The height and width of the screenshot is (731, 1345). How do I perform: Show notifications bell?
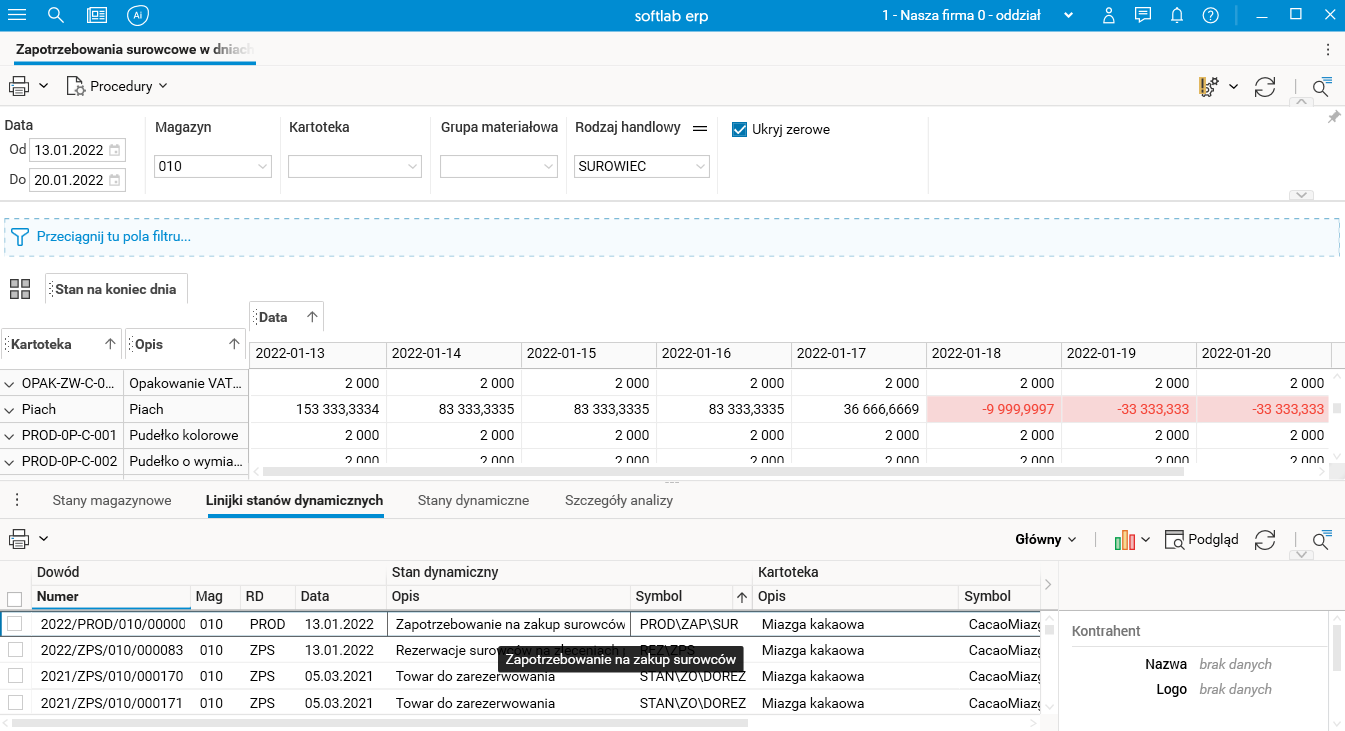1177,15
